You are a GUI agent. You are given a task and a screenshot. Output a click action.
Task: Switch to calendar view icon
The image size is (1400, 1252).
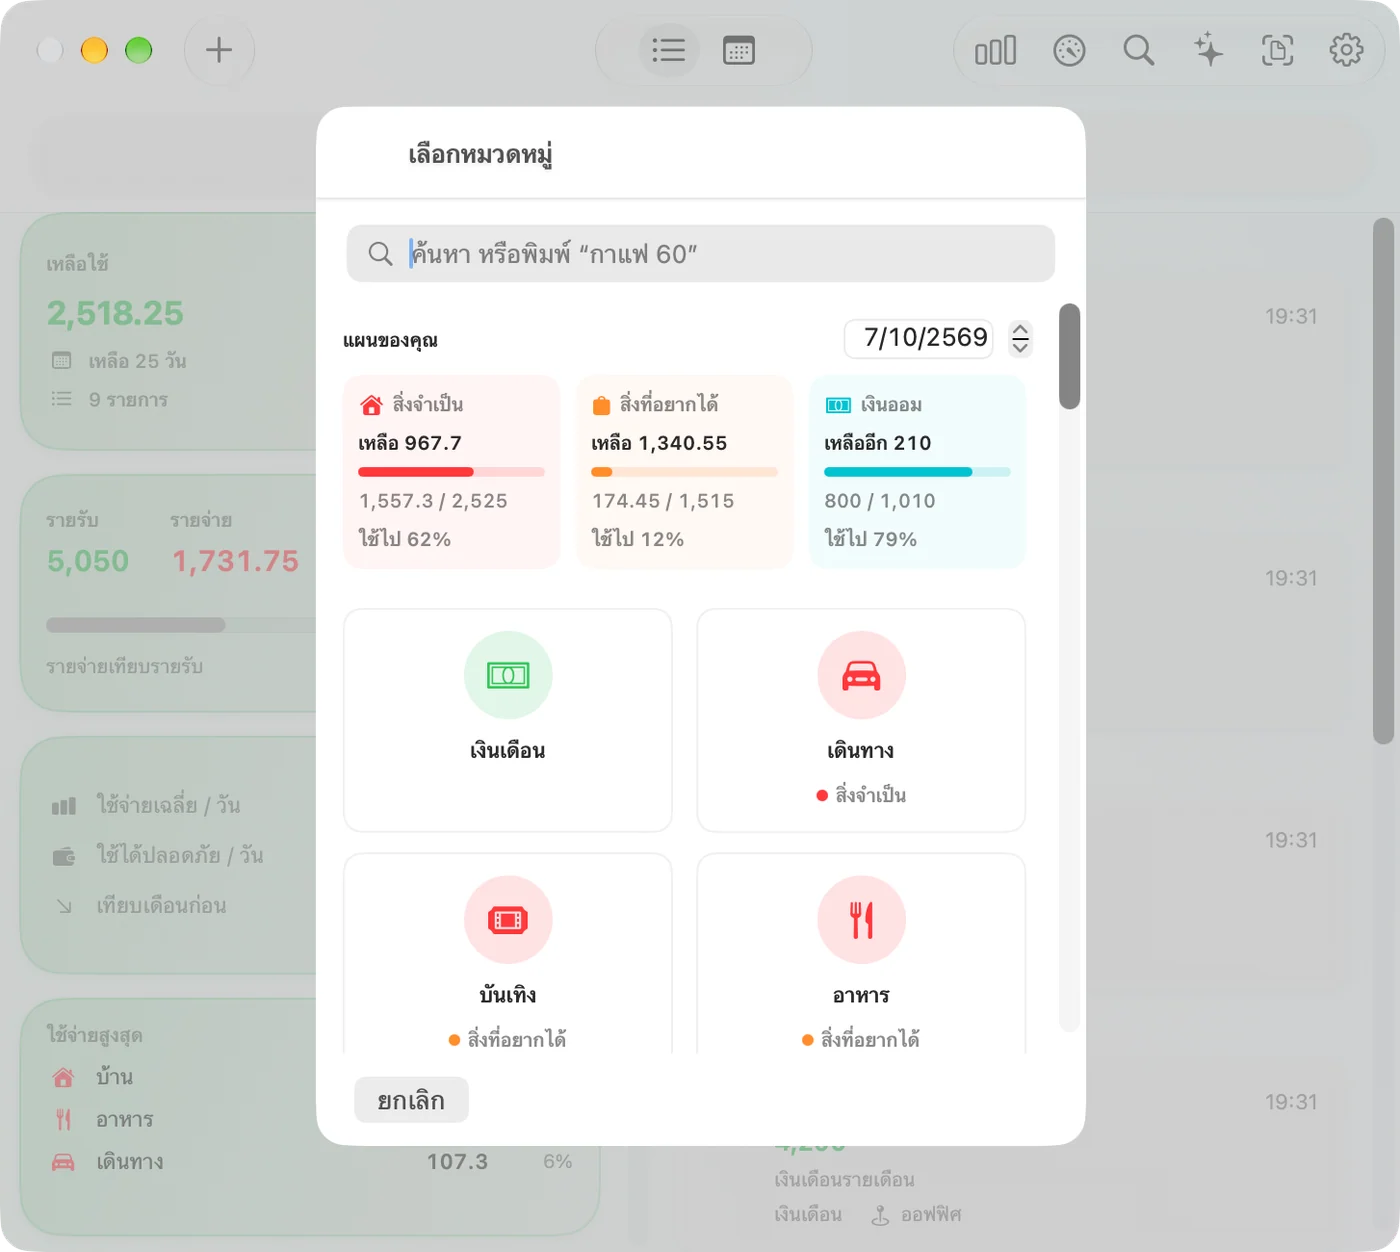tap(739, 50)
